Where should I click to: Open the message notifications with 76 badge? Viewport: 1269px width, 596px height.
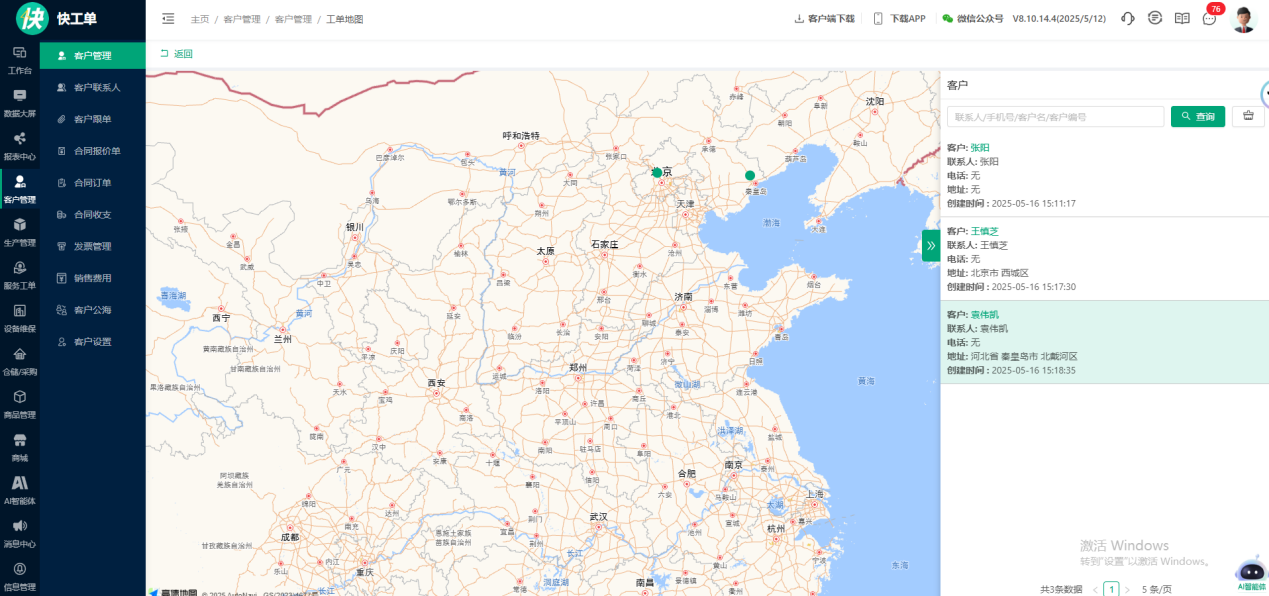[1210, 19]
